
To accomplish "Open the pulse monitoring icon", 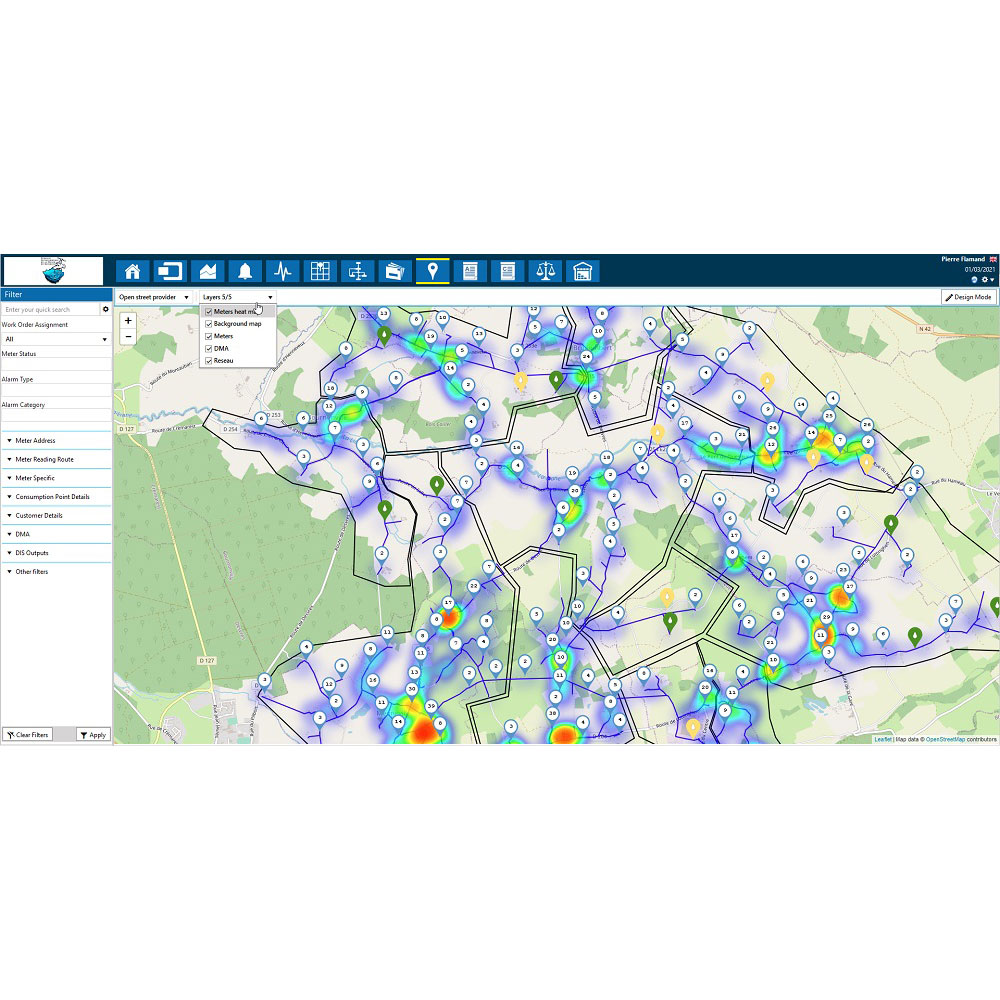I will click(x=283, y=271).
